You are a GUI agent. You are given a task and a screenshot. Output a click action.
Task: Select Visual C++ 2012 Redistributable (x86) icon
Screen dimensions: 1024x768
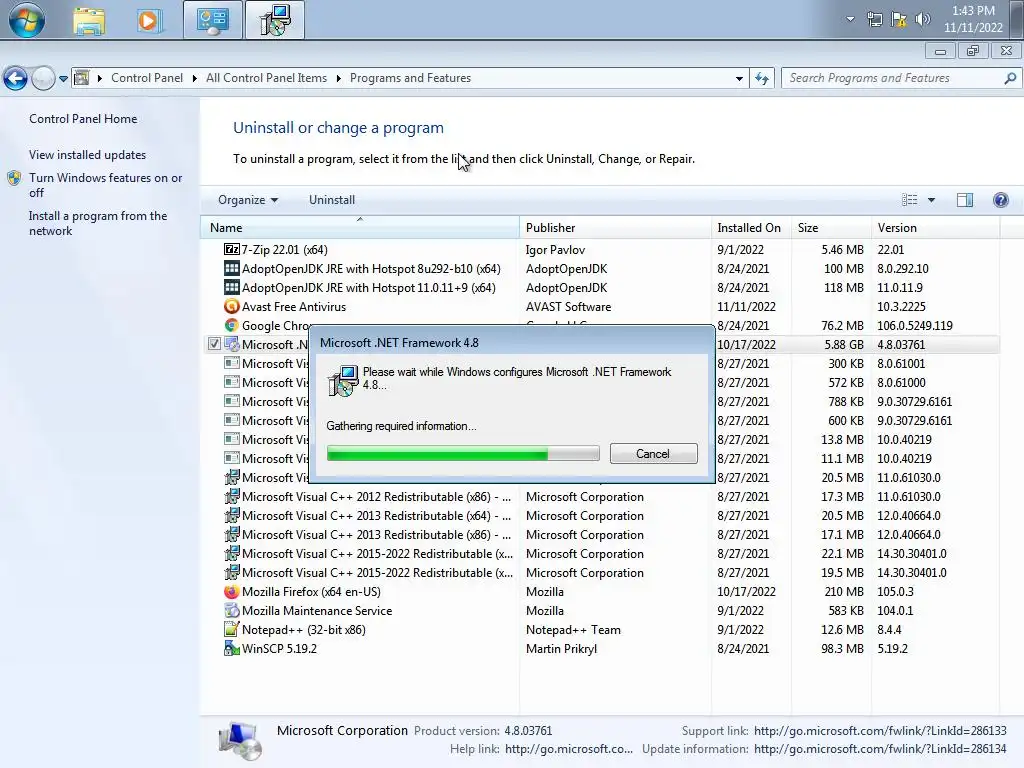pyautogui.click(x=231, y=496)
